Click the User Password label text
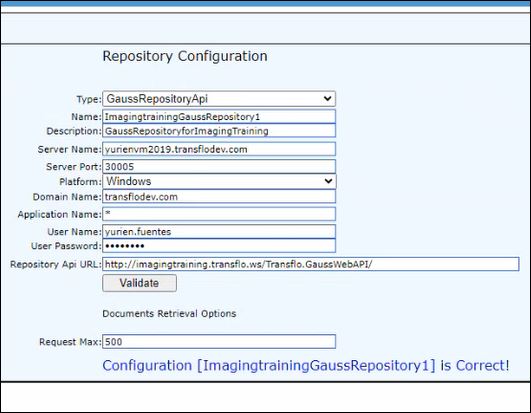The height and width of the screenshot is (413, 531). click(66, 246)
